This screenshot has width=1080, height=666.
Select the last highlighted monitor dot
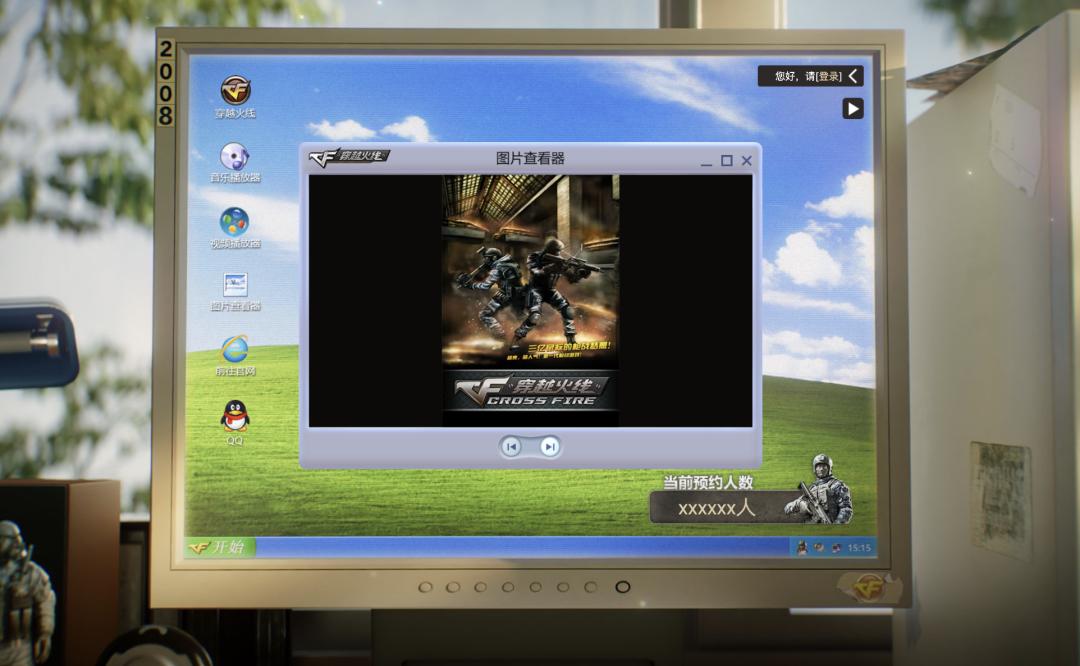click(623, 587)
